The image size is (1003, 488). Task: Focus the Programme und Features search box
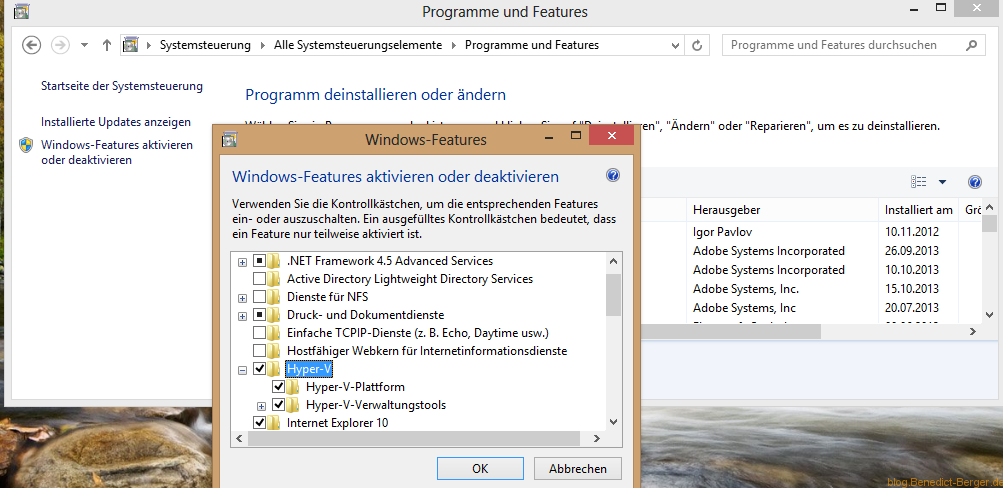(x=853, y=45)
